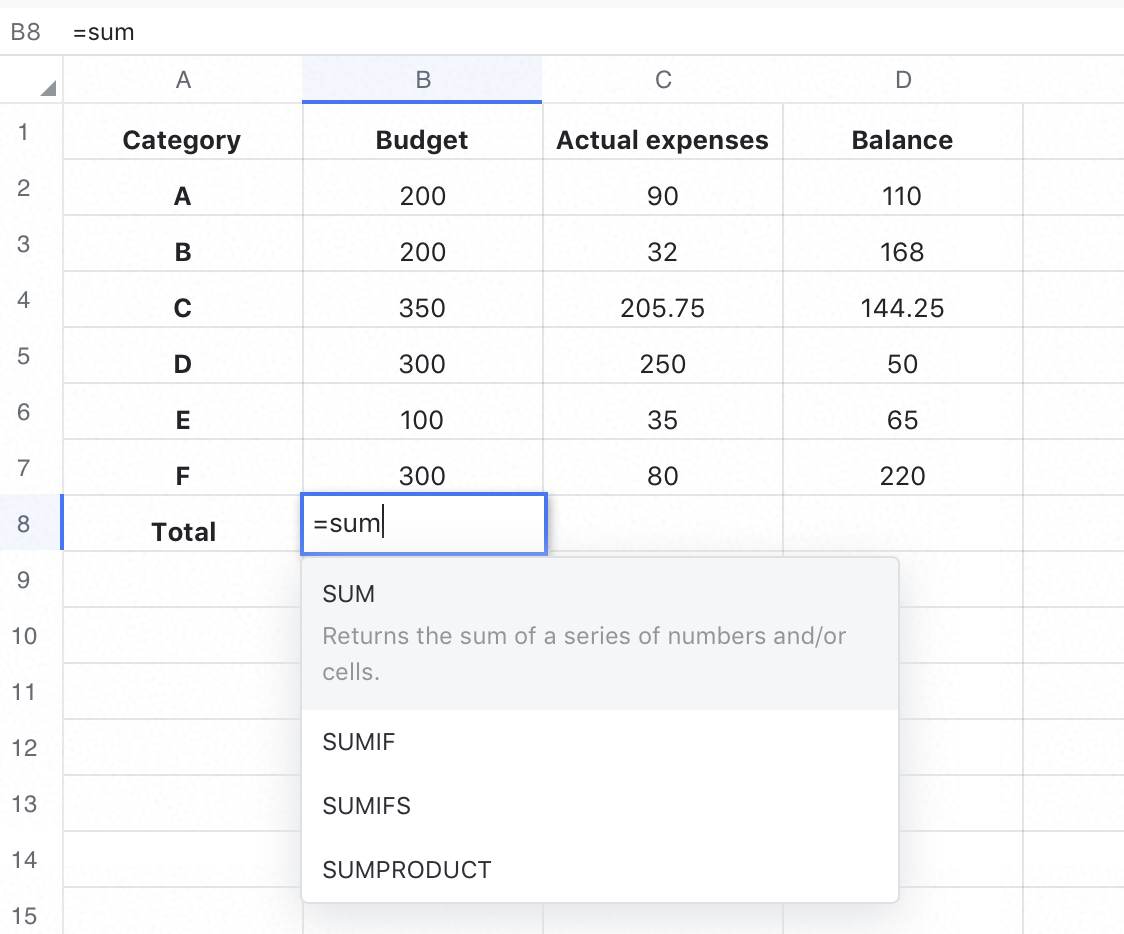Viewport: 1124px width, 934px height.
Task: Select column A header
Action: [x=183, y=80]
